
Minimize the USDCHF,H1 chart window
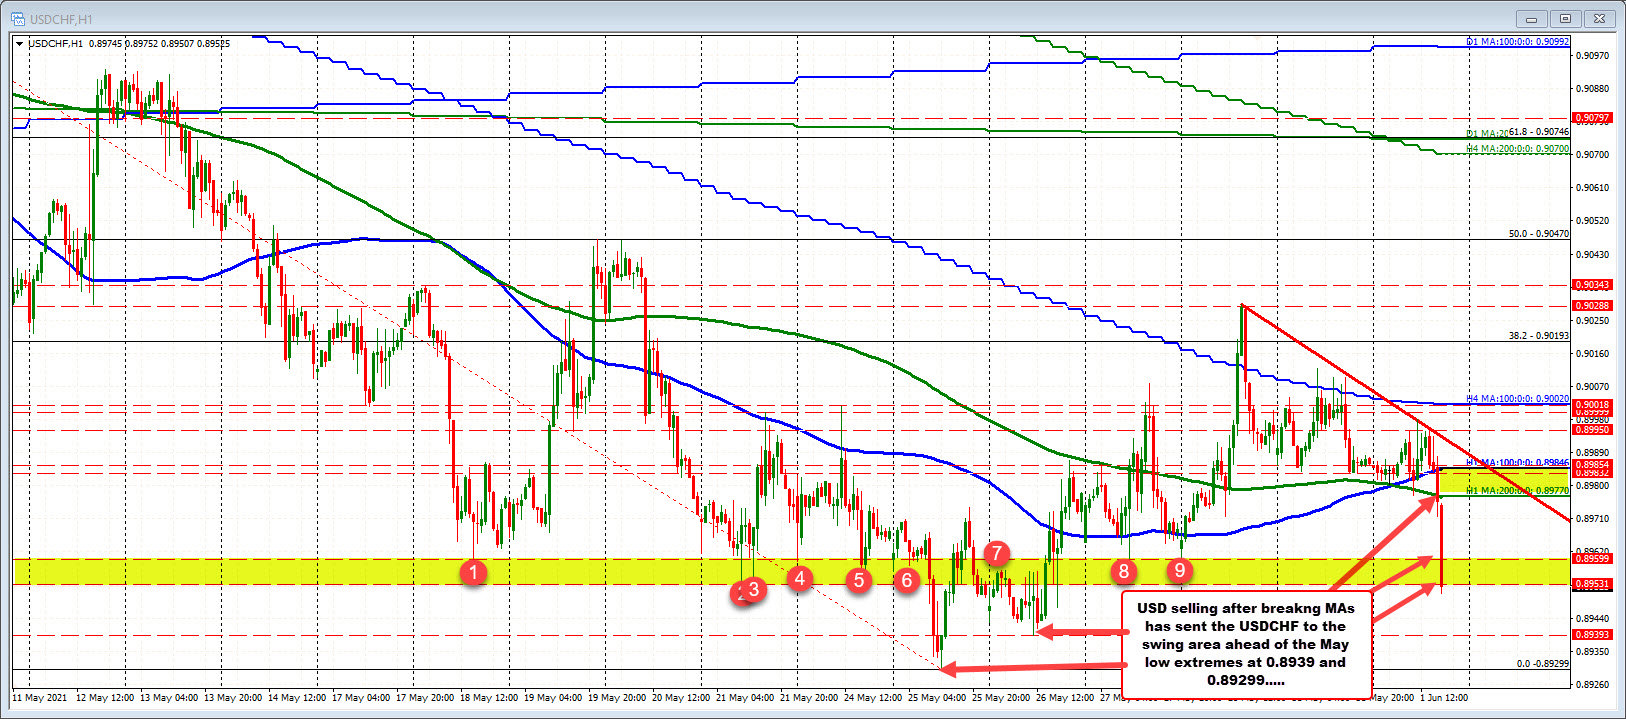coord(1532,18)
